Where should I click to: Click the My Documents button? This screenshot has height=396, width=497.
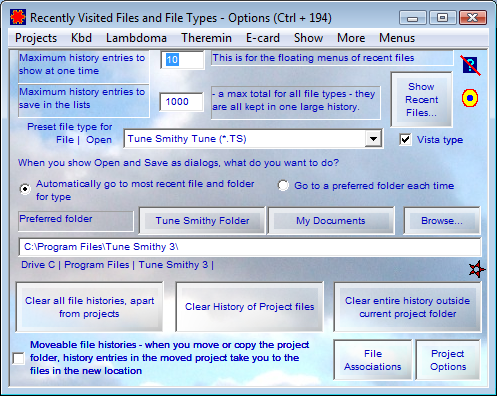click(x=331, y=221)
